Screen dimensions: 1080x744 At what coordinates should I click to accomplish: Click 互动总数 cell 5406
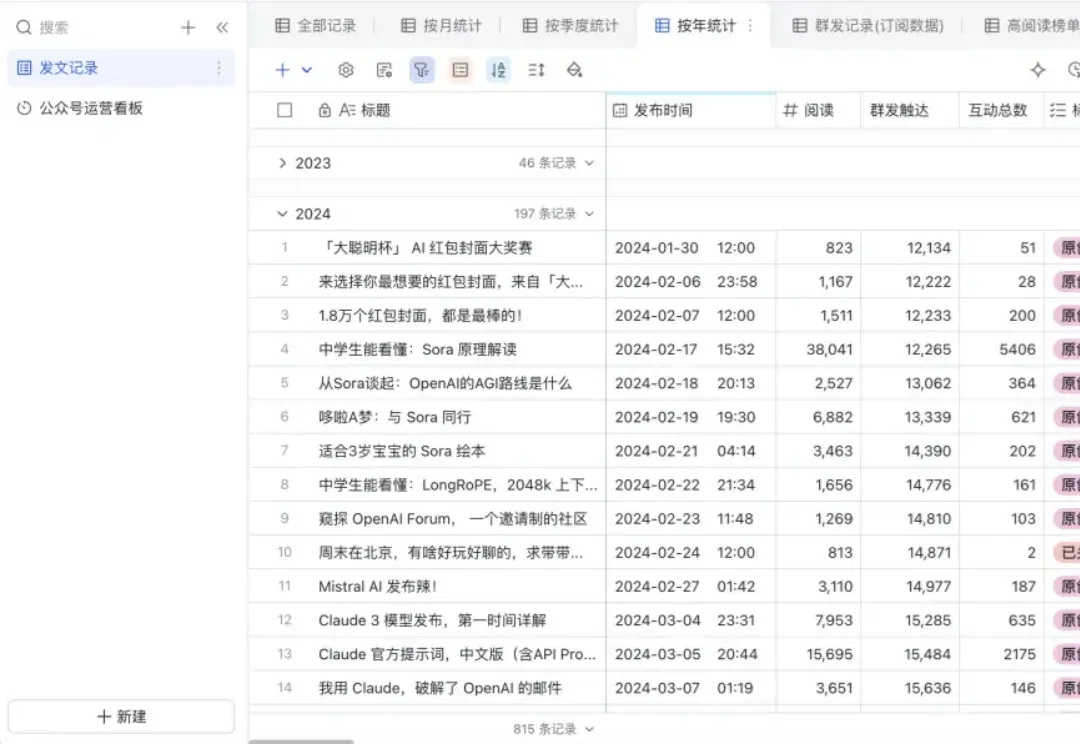coord(1001,349)
